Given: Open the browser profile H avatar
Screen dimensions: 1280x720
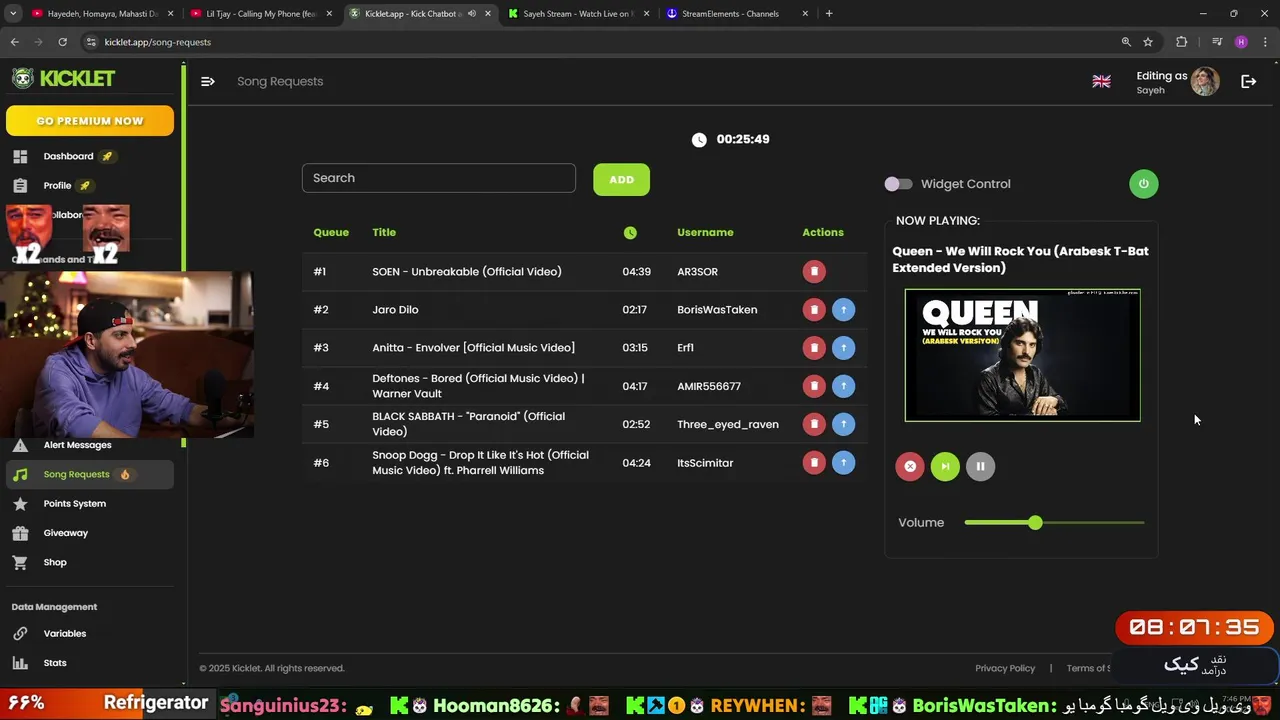Looking at the screenshot, I should click(x=1241, y=42).
